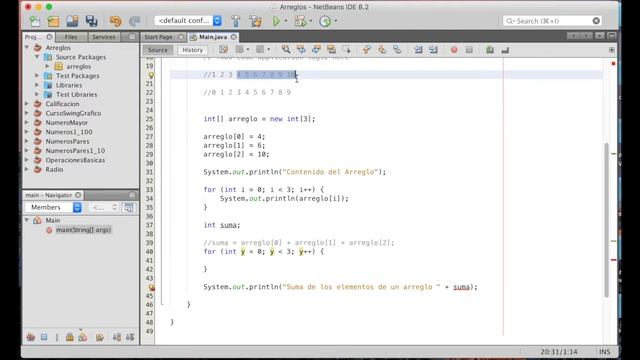Select the Main.java editor tab

213,37
